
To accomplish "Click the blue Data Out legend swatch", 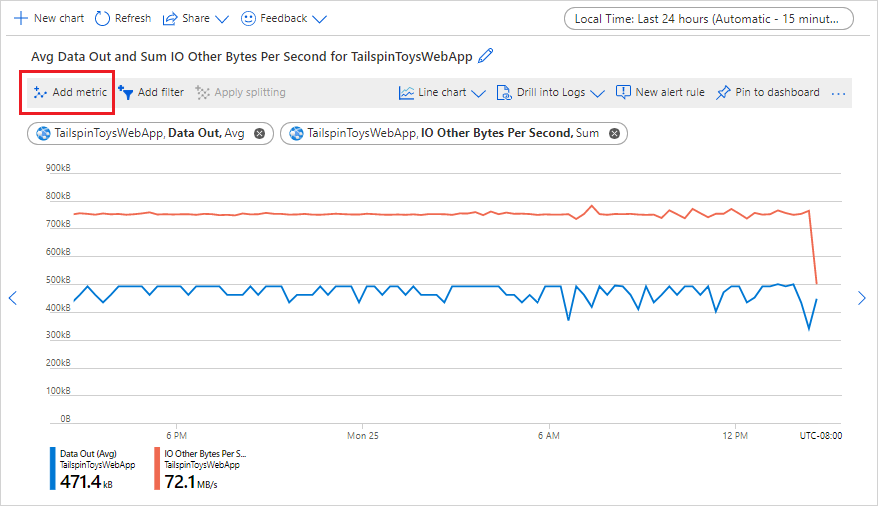I will (53, 468).
